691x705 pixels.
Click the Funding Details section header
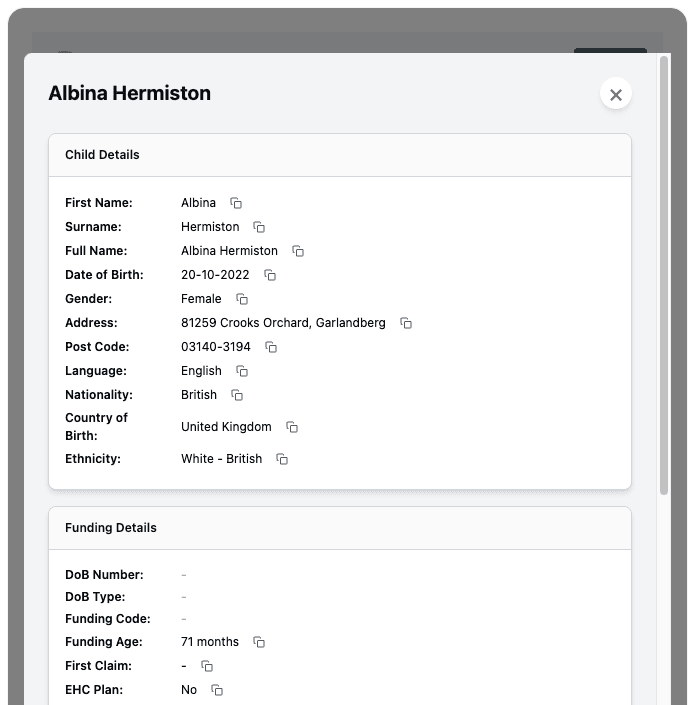point(111,528)
